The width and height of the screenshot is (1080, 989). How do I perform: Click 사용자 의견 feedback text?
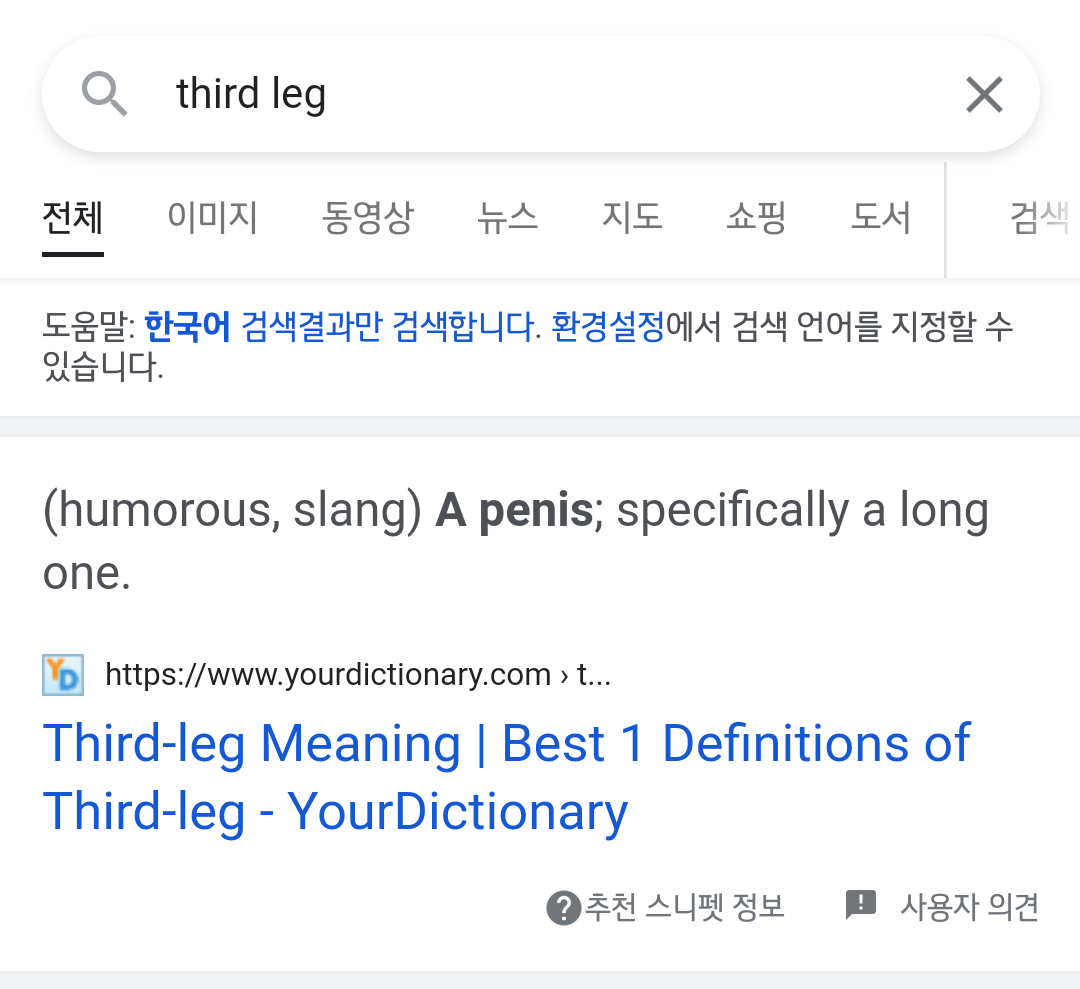[x=969, y=907]
